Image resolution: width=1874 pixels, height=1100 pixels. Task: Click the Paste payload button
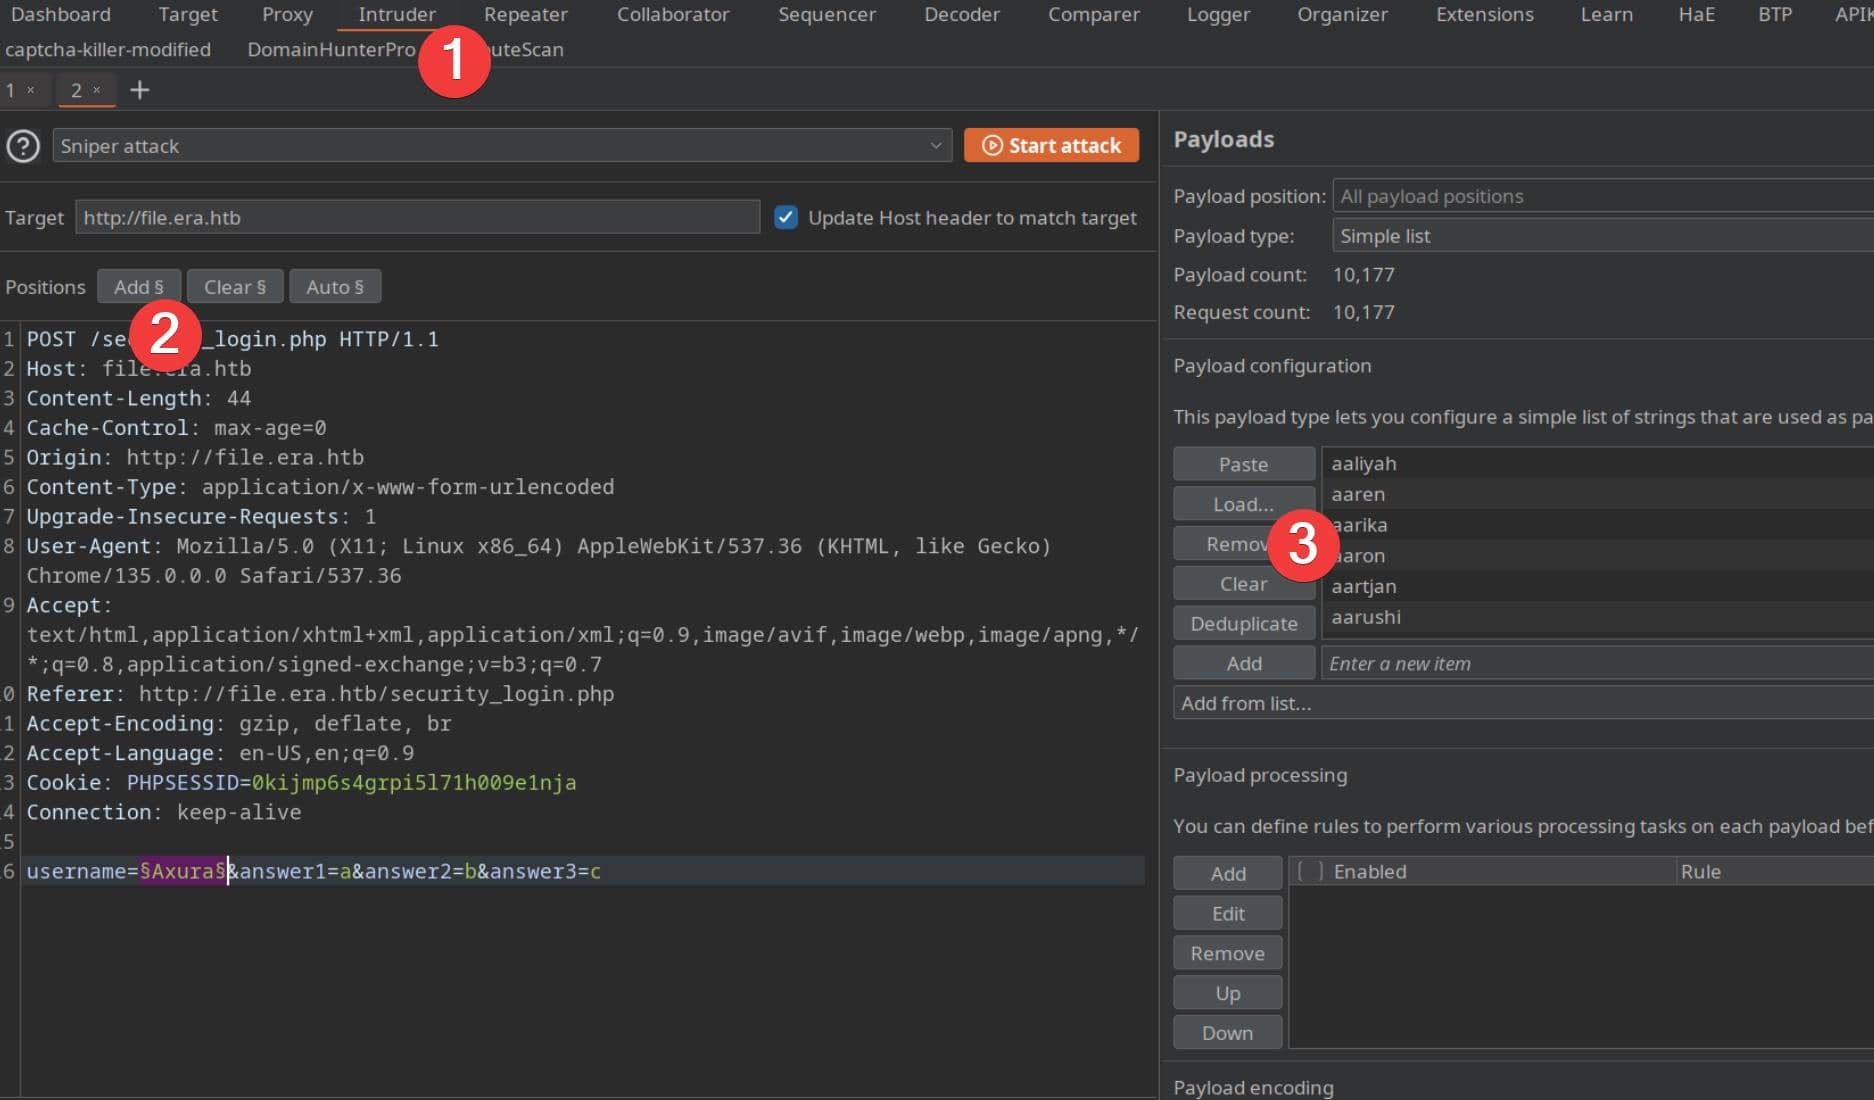(x=1243, y=464)
